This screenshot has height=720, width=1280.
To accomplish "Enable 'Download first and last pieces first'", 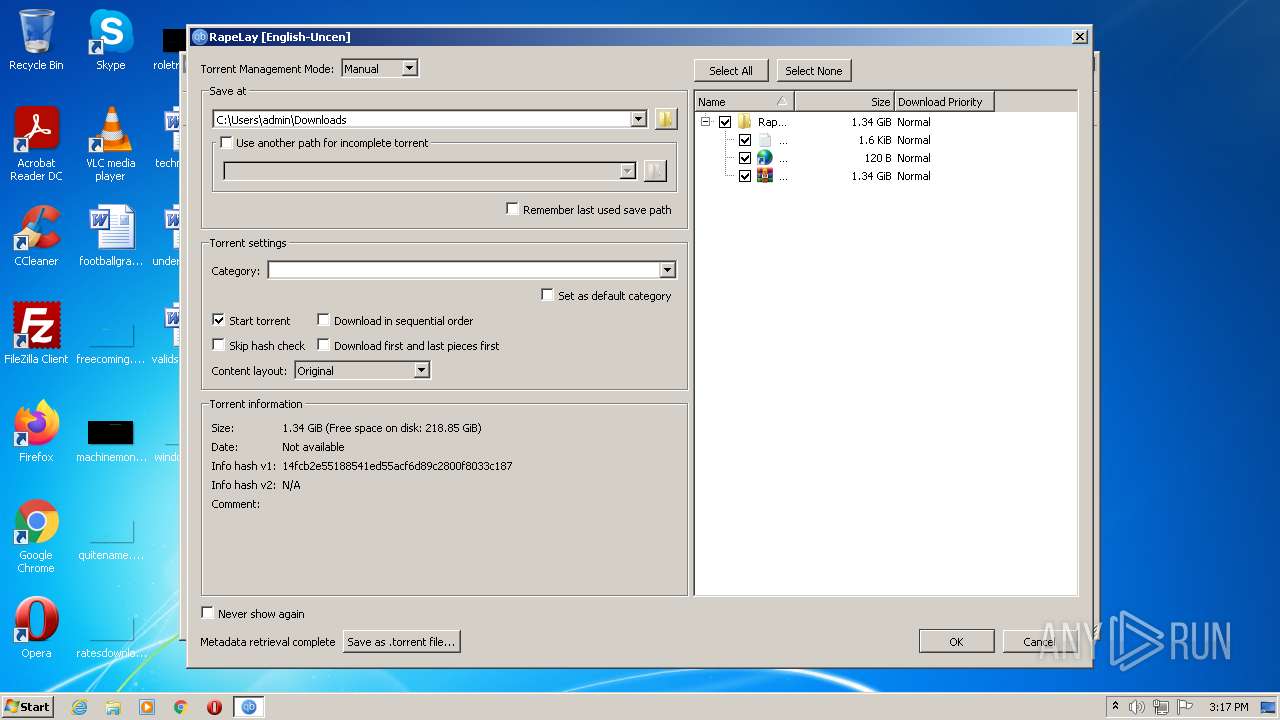I will [x=324, y=345].
